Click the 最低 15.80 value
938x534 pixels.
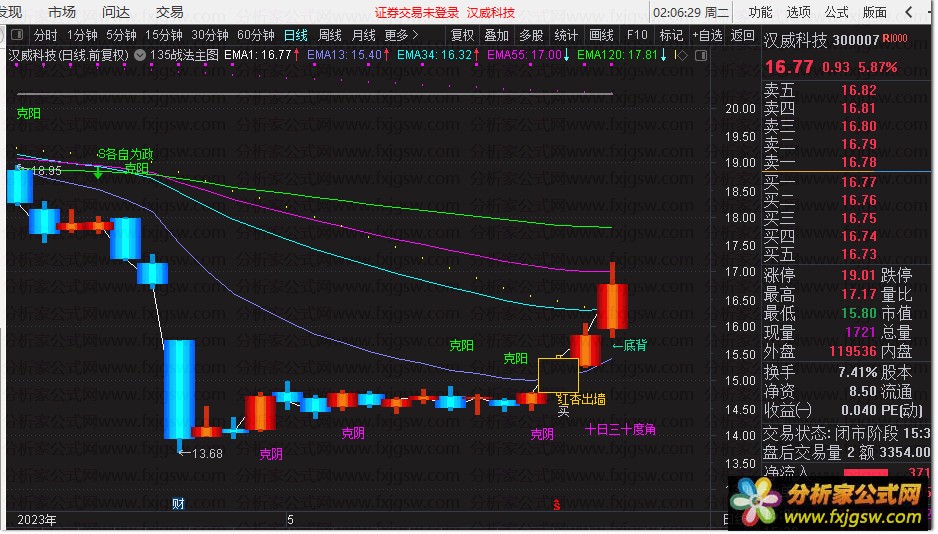[858, 313]
